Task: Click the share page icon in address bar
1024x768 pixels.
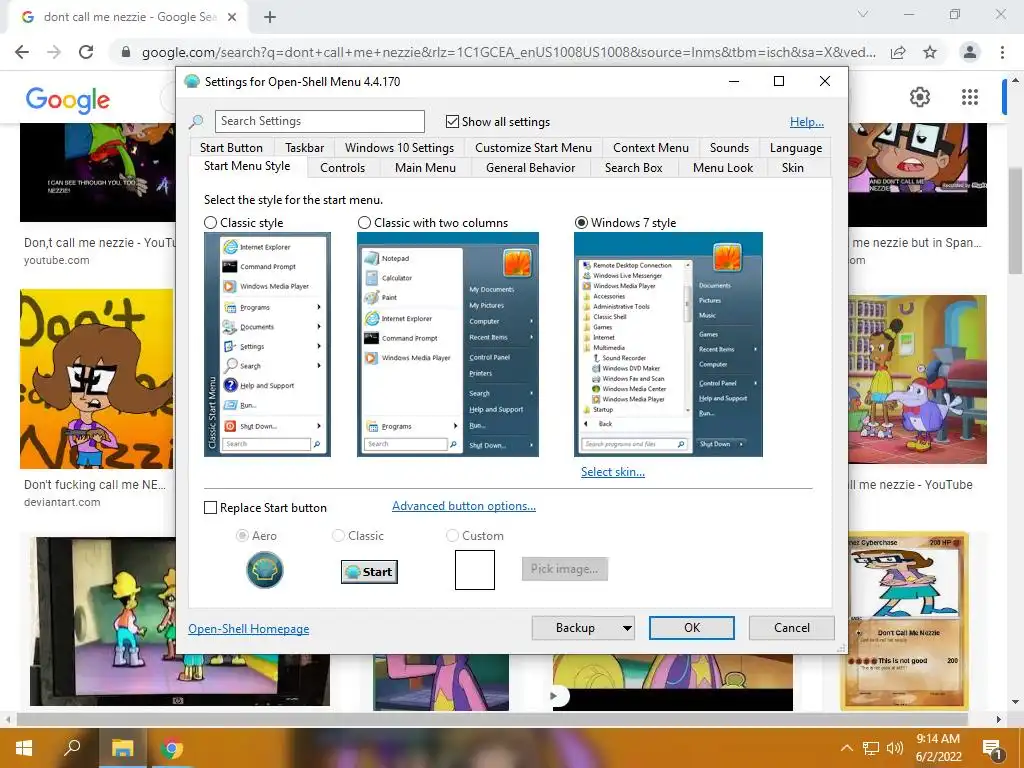Action: coord(899,52)
